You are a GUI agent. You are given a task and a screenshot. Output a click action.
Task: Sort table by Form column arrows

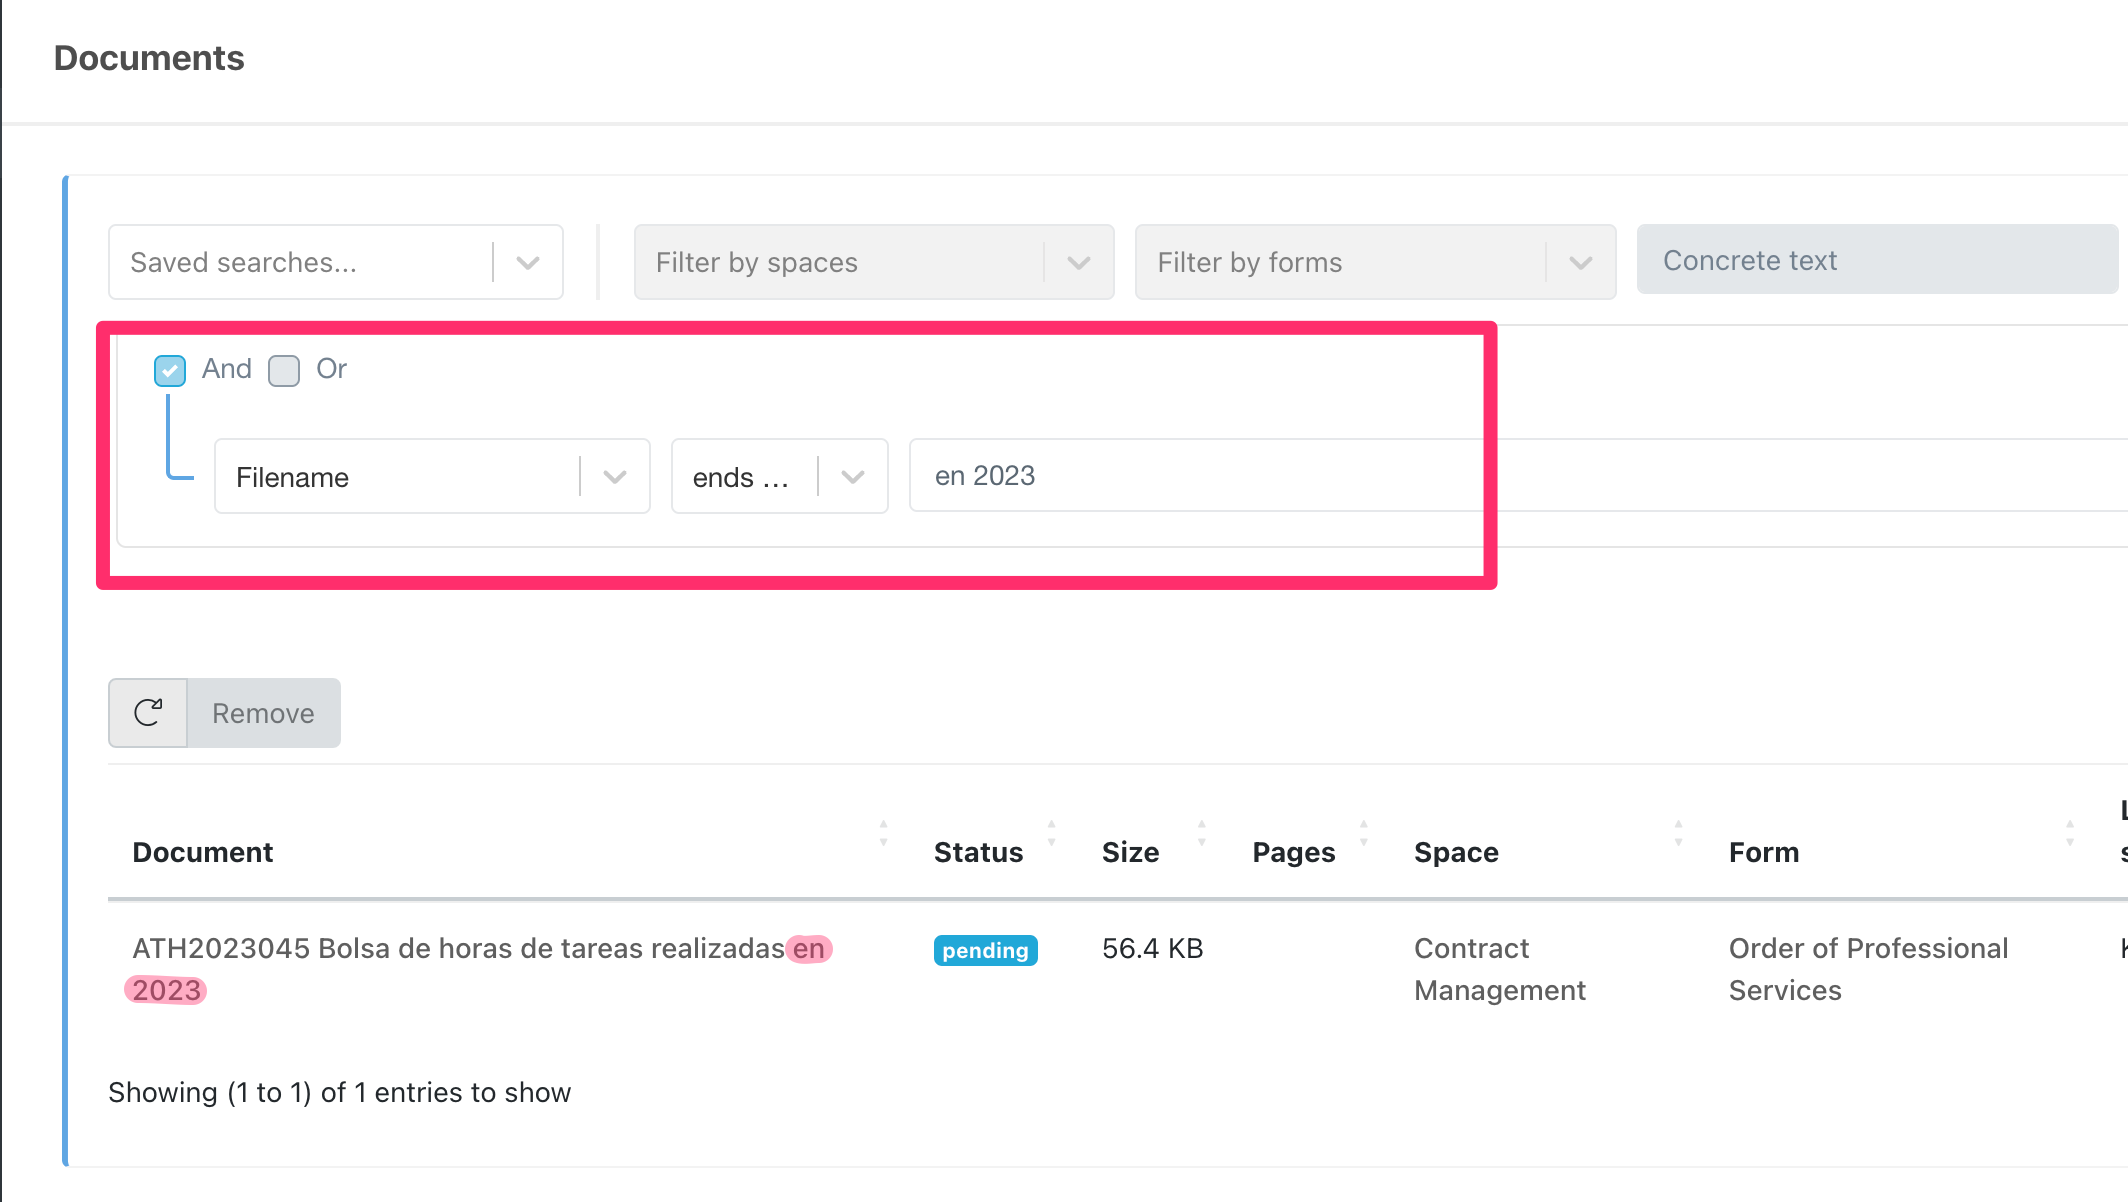point(2069,833)
